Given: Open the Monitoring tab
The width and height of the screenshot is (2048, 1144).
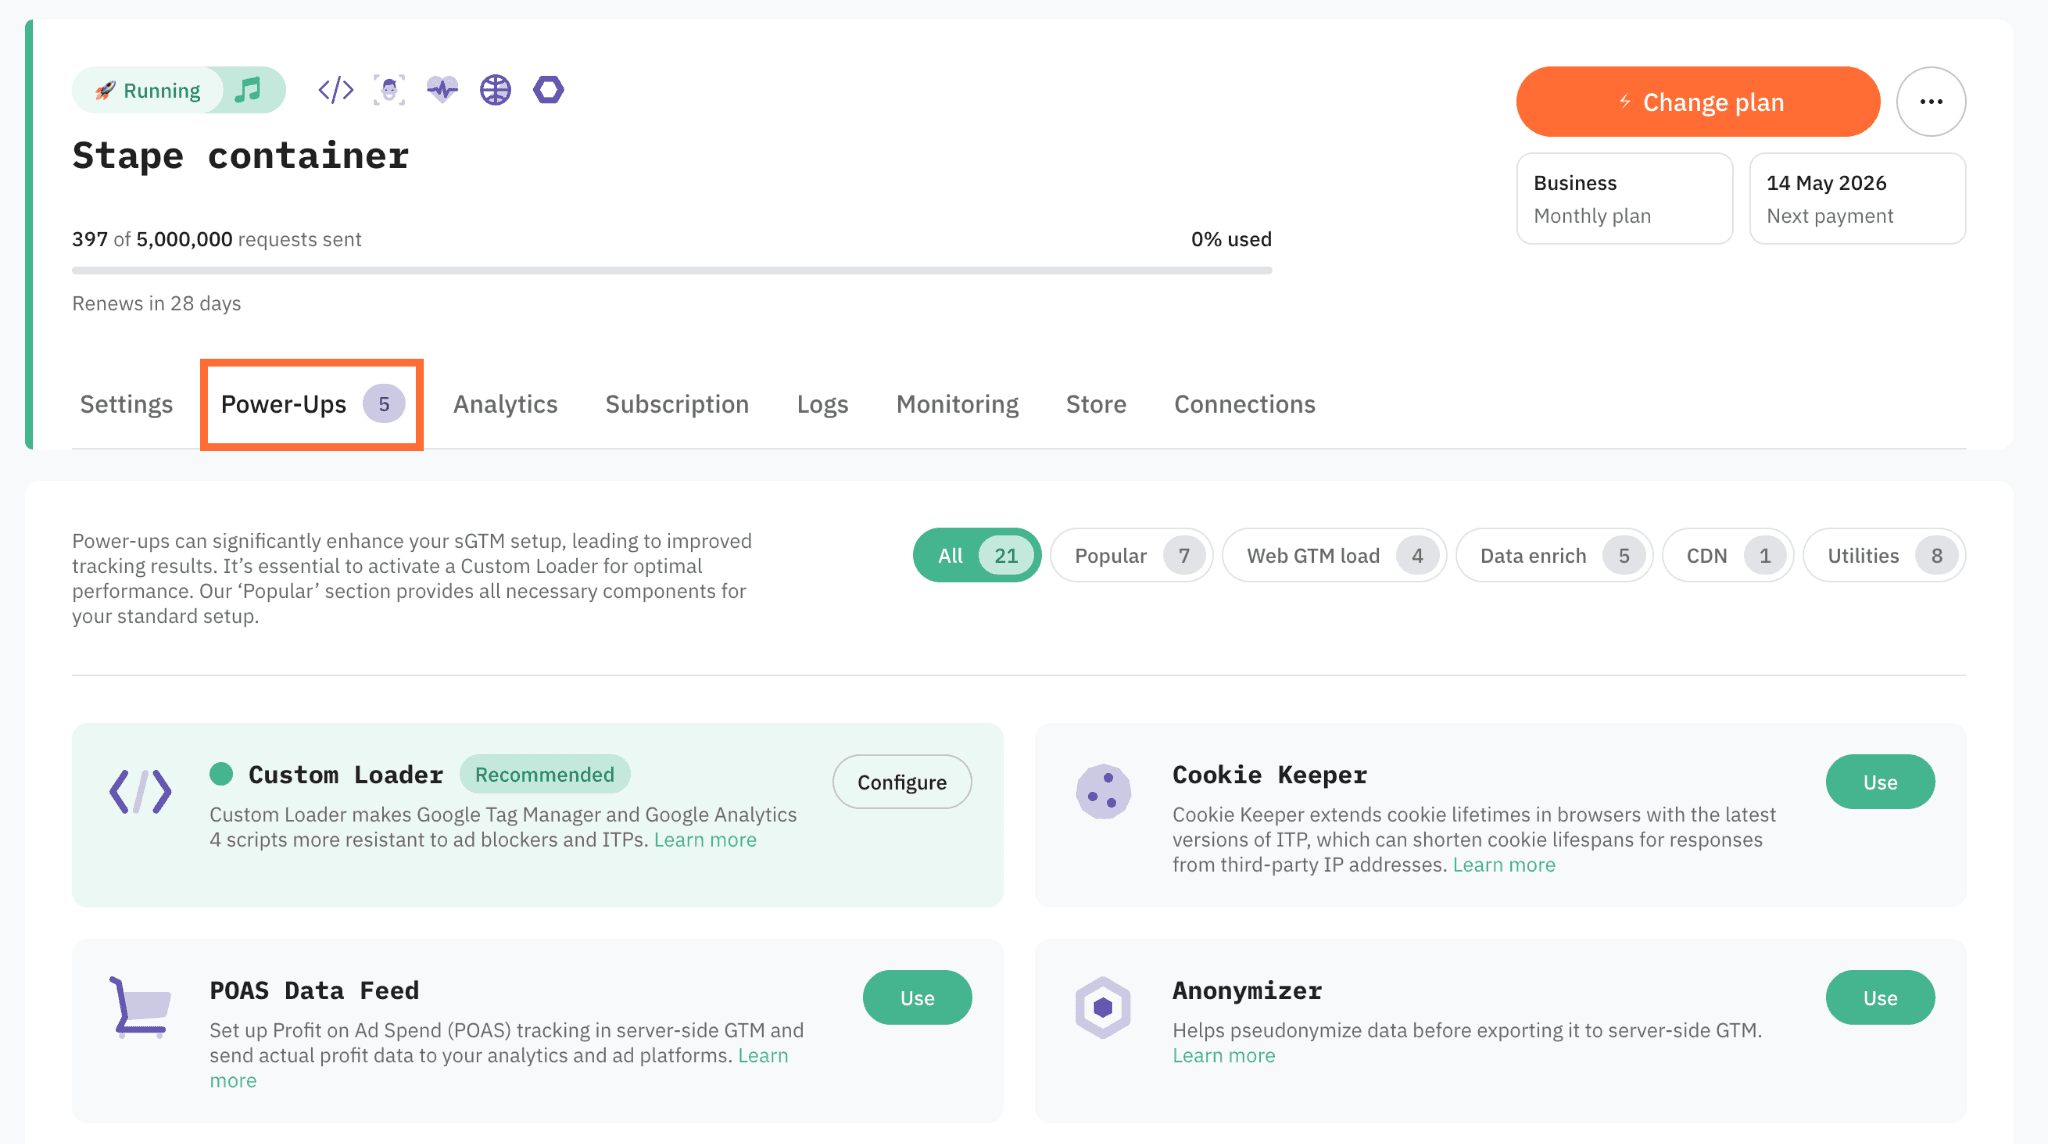Looking at the screenshot, I should [957, 404].
